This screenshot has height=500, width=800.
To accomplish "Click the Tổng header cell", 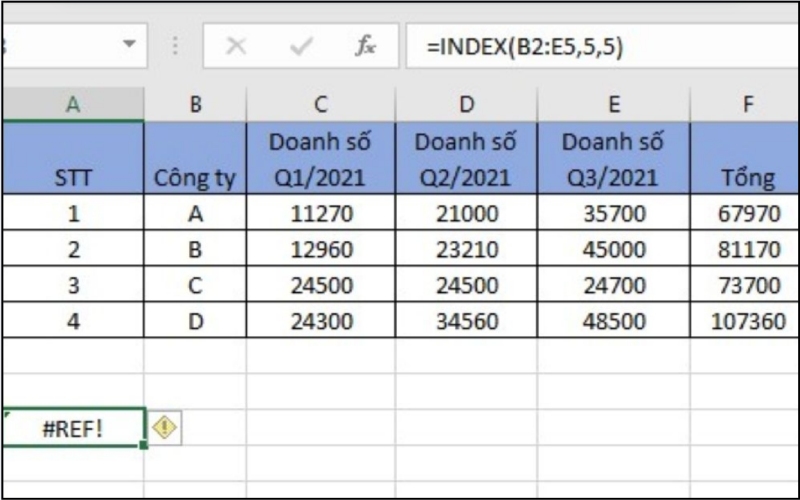I will click(745, 158).
